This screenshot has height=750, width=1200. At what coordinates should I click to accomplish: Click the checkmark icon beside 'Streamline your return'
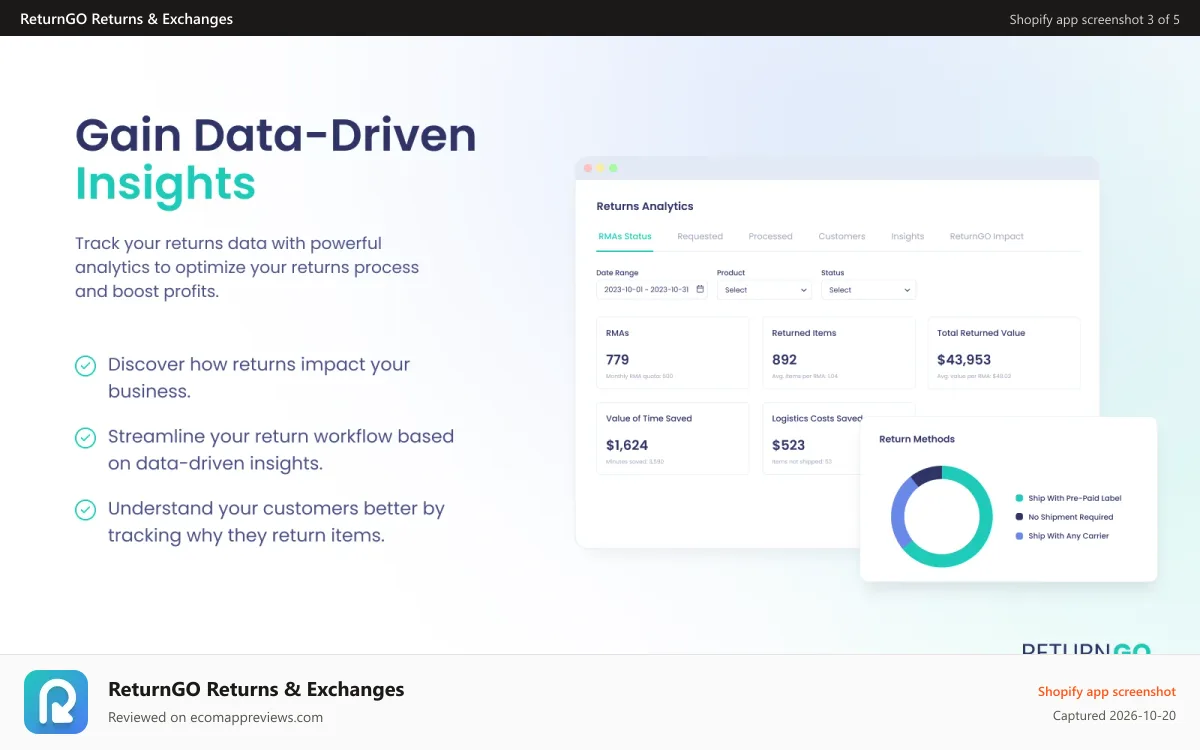click(x=86, y=438)
